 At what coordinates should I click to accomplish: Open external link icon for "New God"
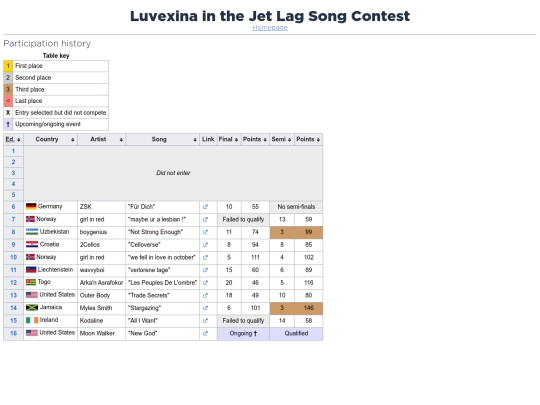pos(205,333)
